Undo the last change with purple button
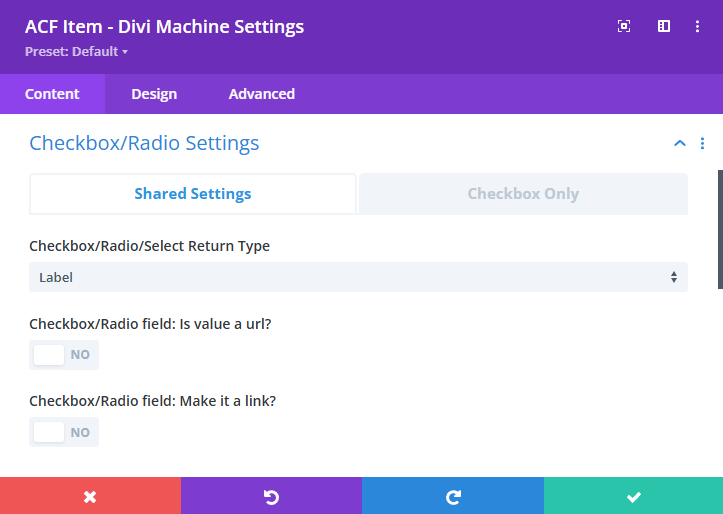The image size is (723, 514). pyautogui.click(x=272, y=496)
